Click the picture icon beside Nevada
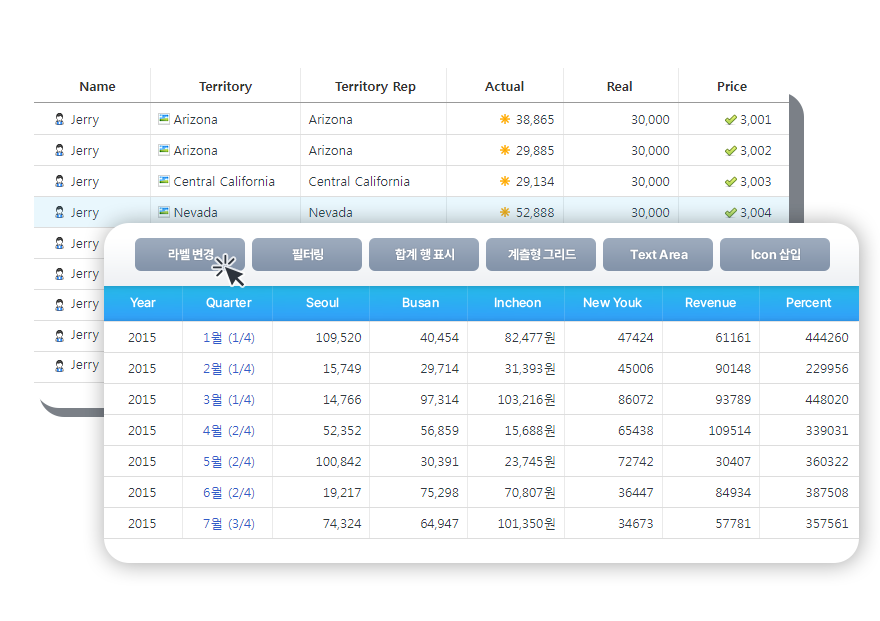This screenshot has width=880, height=621. click(164, 212)
